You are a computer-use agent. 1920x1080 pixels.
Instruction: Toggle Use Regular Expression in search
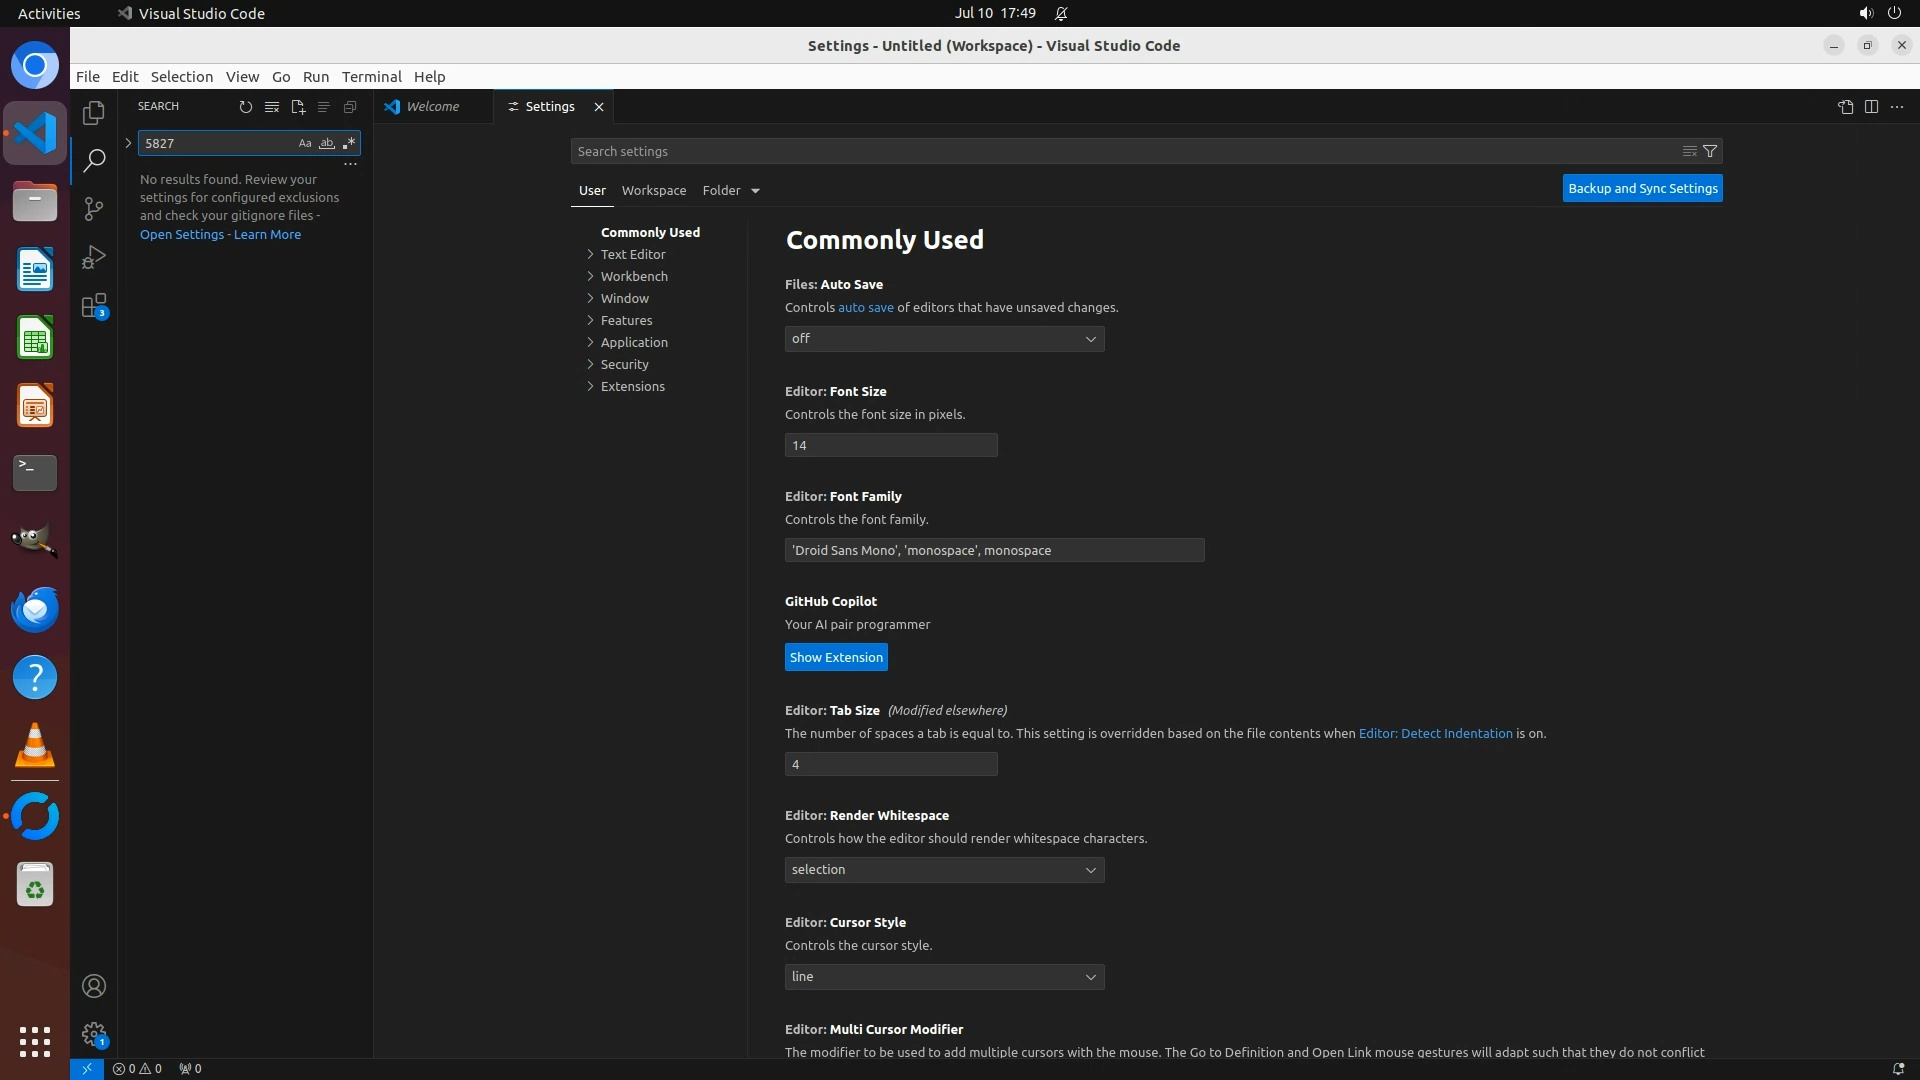tap(349, 143)
